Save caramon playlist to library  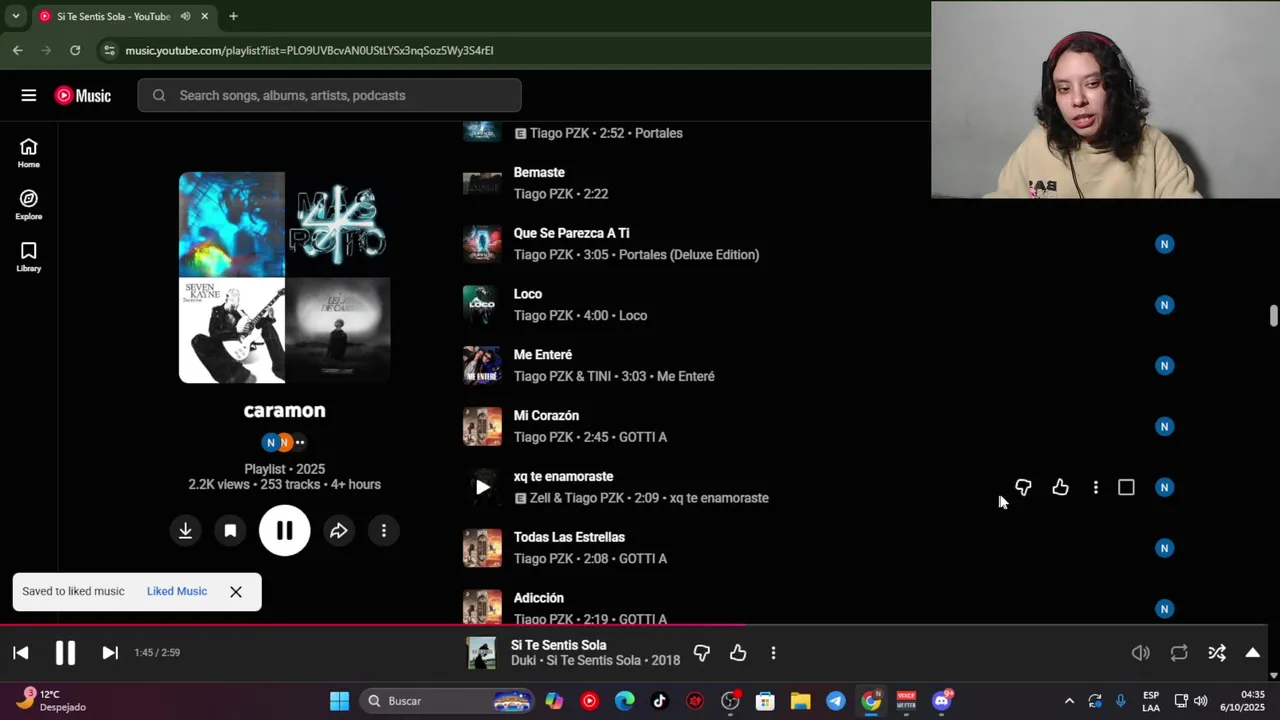[230, 531]
